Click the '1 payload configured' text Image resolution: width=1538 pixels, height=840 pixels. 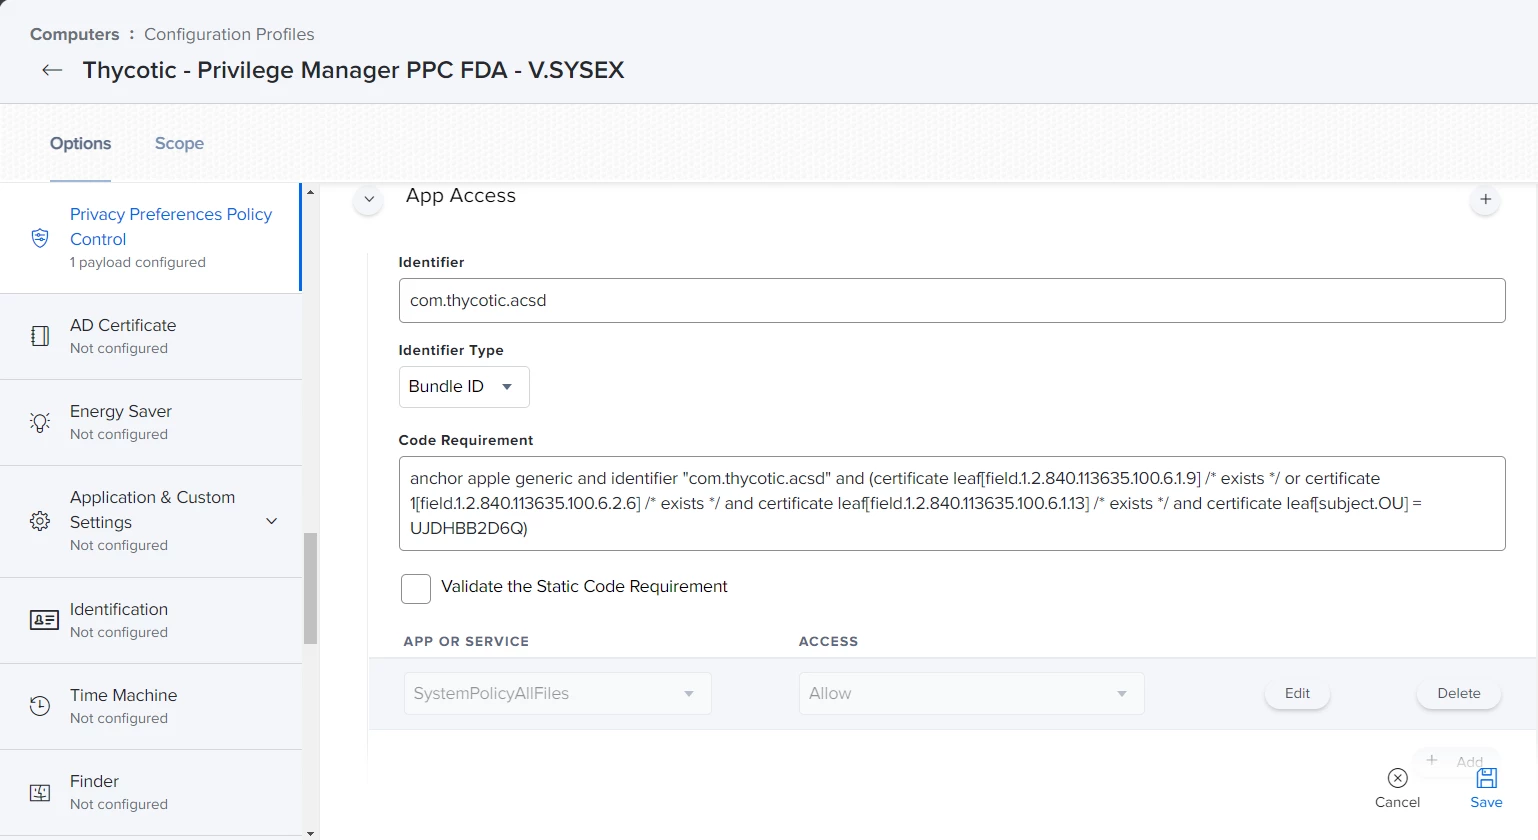[x=138, y=262]
